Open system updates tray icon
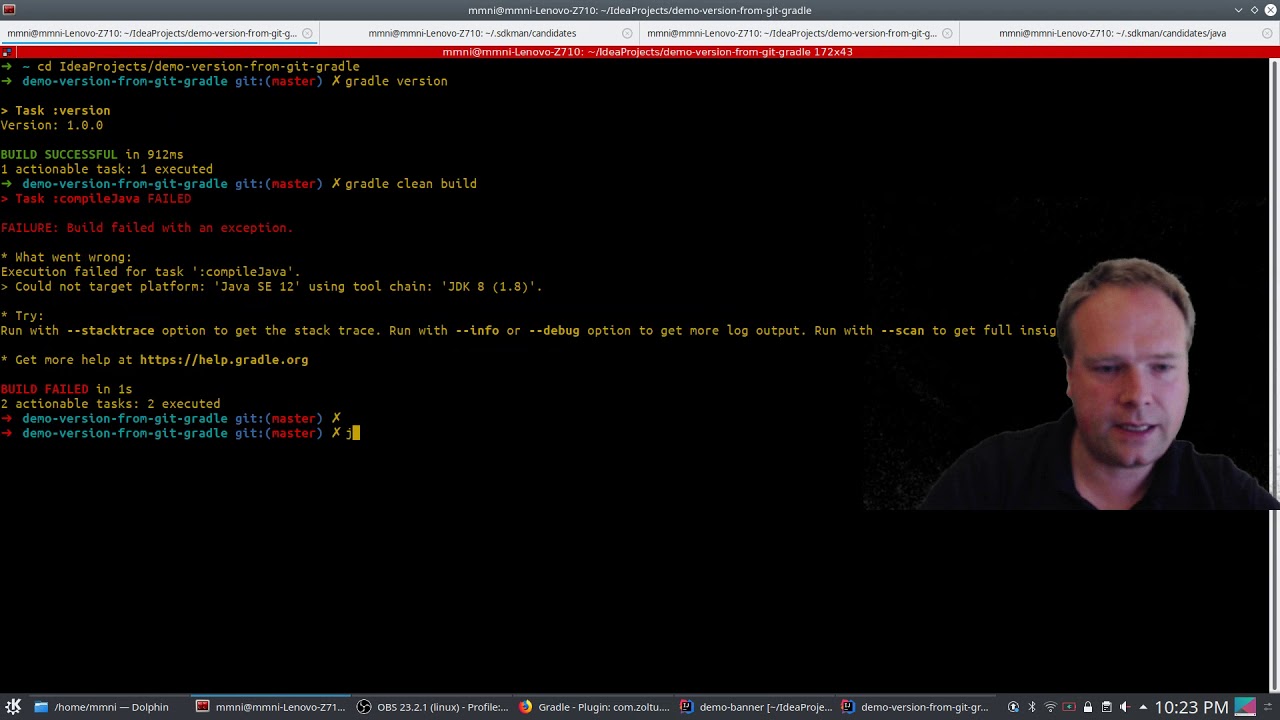This screenshot has width=1280, height=720. [1013, 707]
